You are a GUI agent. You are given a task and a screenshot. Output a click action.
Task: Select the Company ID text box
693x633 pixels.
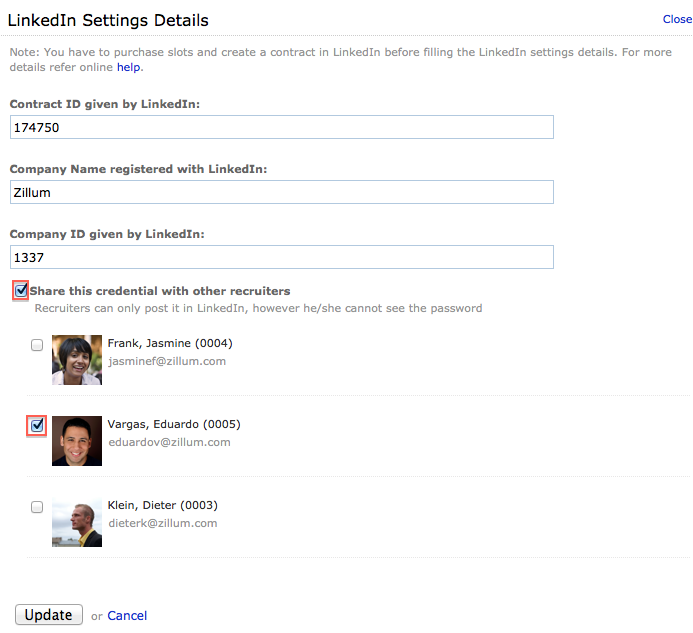click(281, 257)
